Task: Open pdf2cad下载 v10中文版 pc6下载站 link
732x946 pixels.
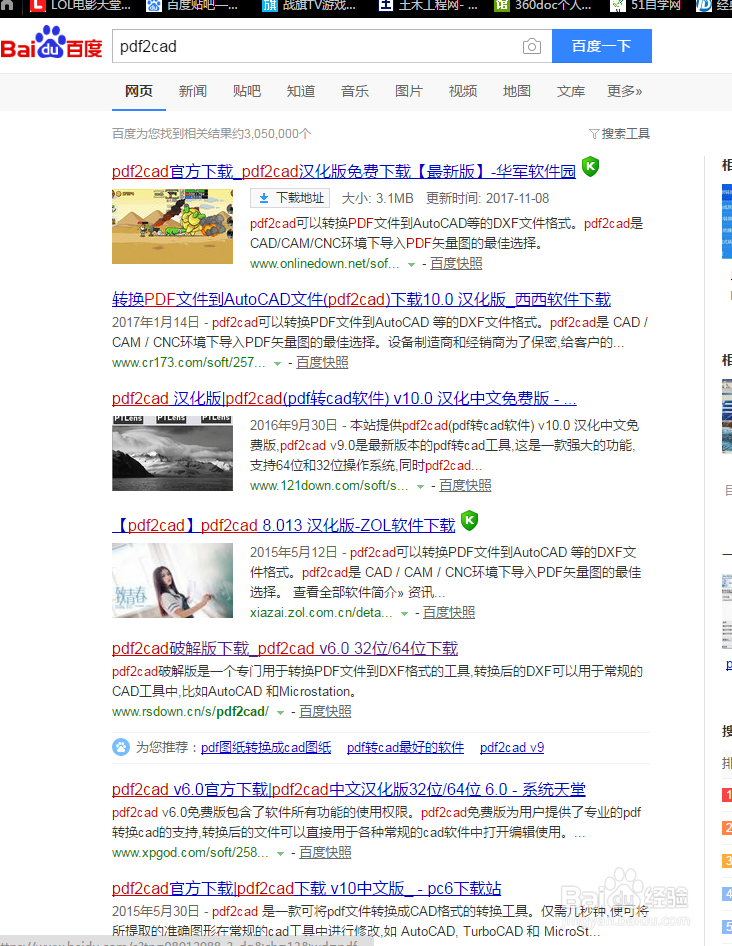Action: click(307, 889)
